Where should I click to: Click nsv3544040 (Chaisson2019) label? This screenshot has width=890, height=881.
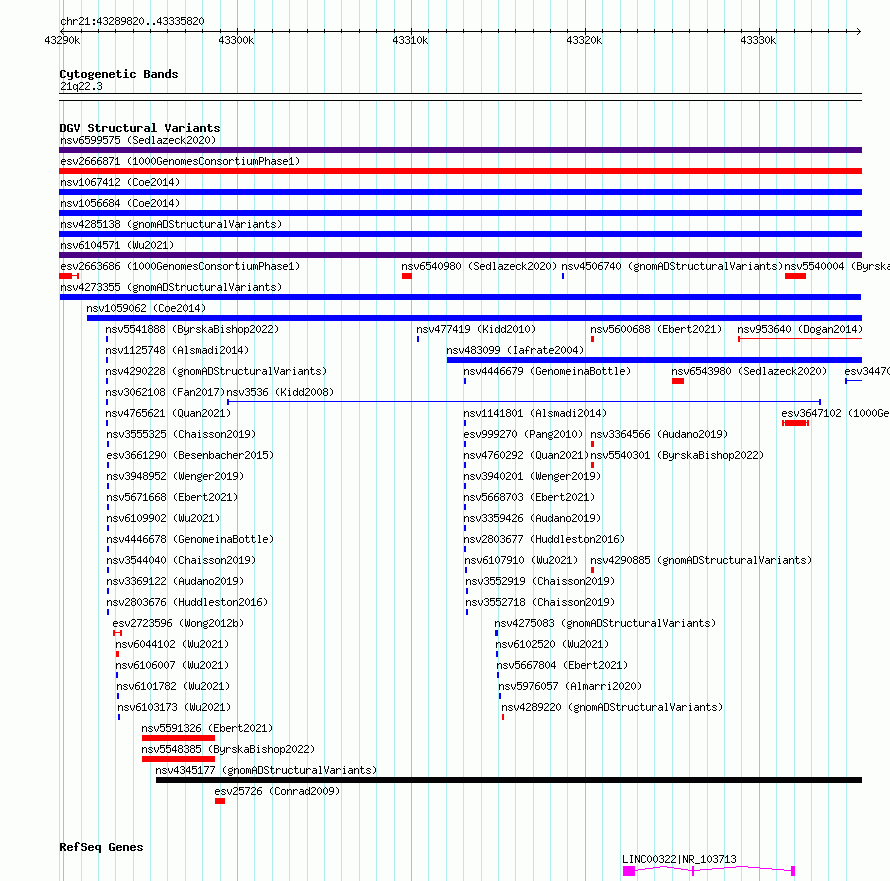click(x=181, y=560)
